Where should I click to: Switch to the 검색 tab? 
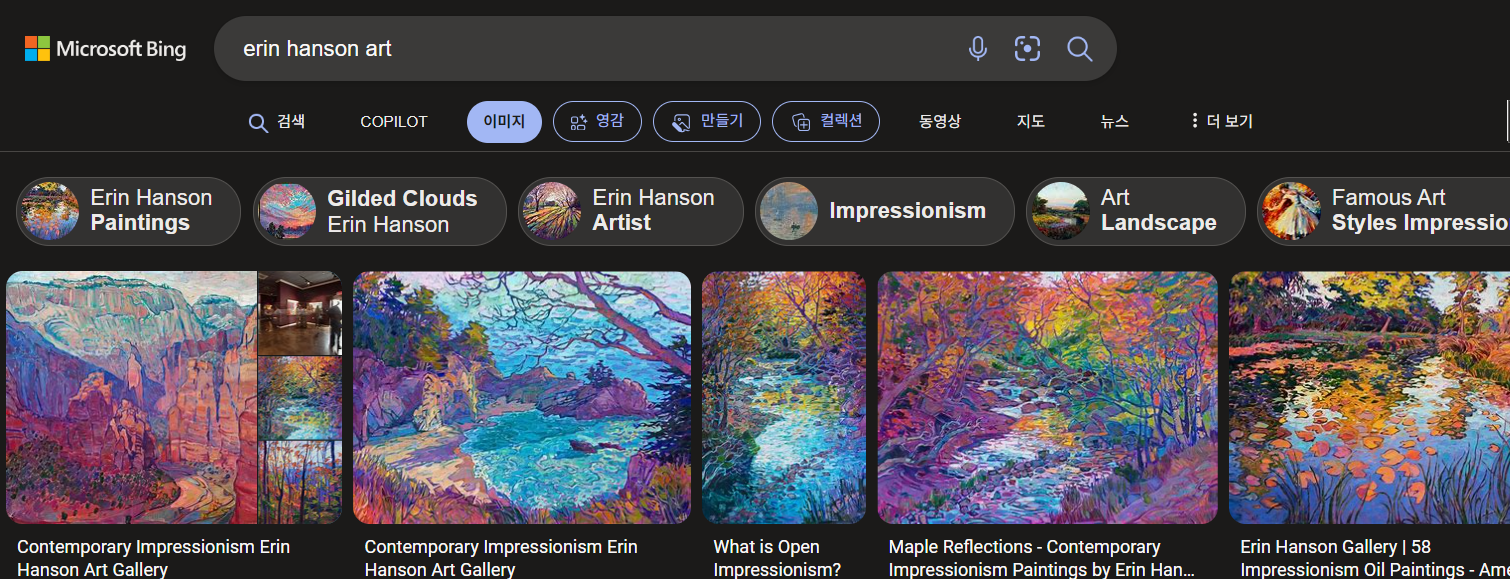click(x=277, y=122)
